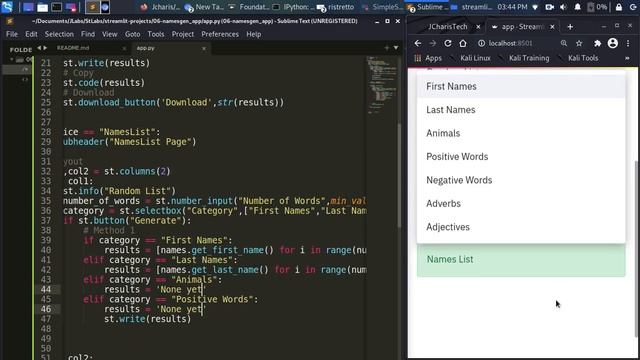Show more bookmarks with double chevron
Viewport: 640px width, 360px height.
(x=627, y=58)
